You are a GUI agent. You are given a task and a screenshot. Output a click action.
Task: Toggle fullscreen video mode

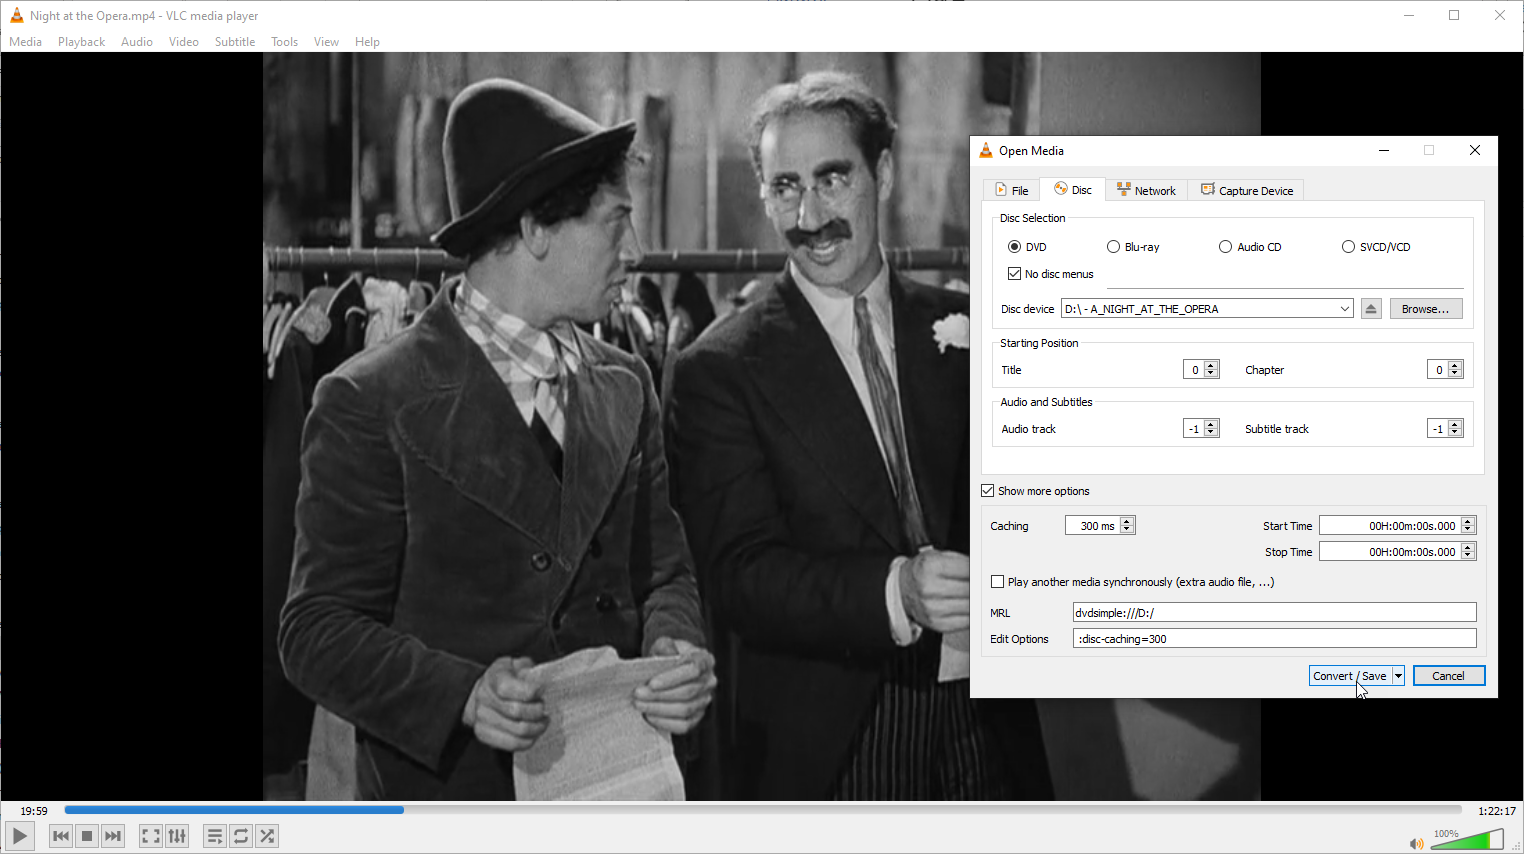(x=151, y=836)
